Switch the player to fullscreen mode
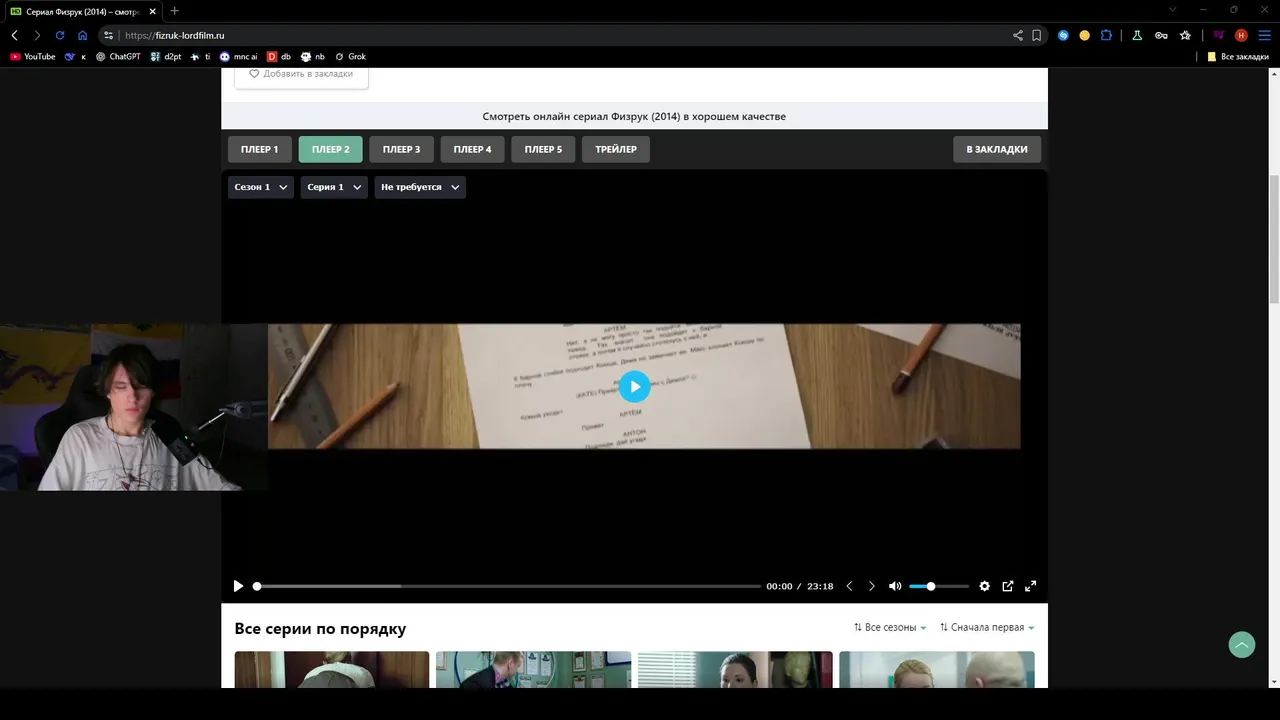This screenshot has width=1280, height=720. 1031,586
